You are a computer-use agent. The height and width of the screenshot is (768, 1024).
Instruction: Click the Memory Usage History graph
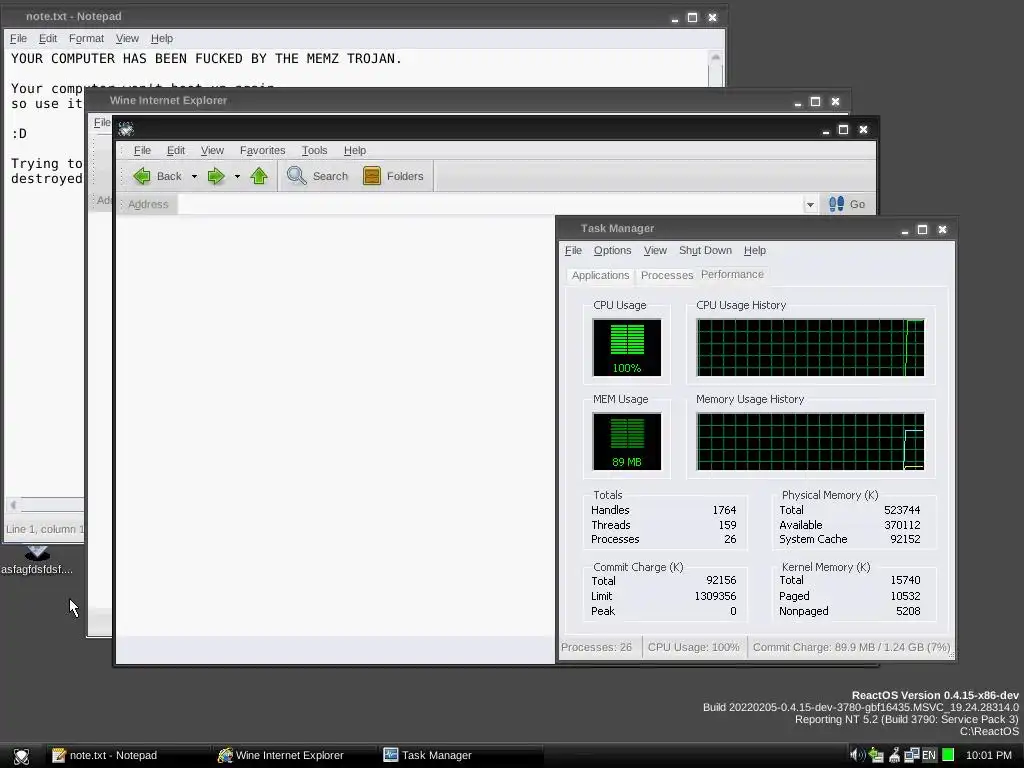pyautogui.click(x=810, y=441)
